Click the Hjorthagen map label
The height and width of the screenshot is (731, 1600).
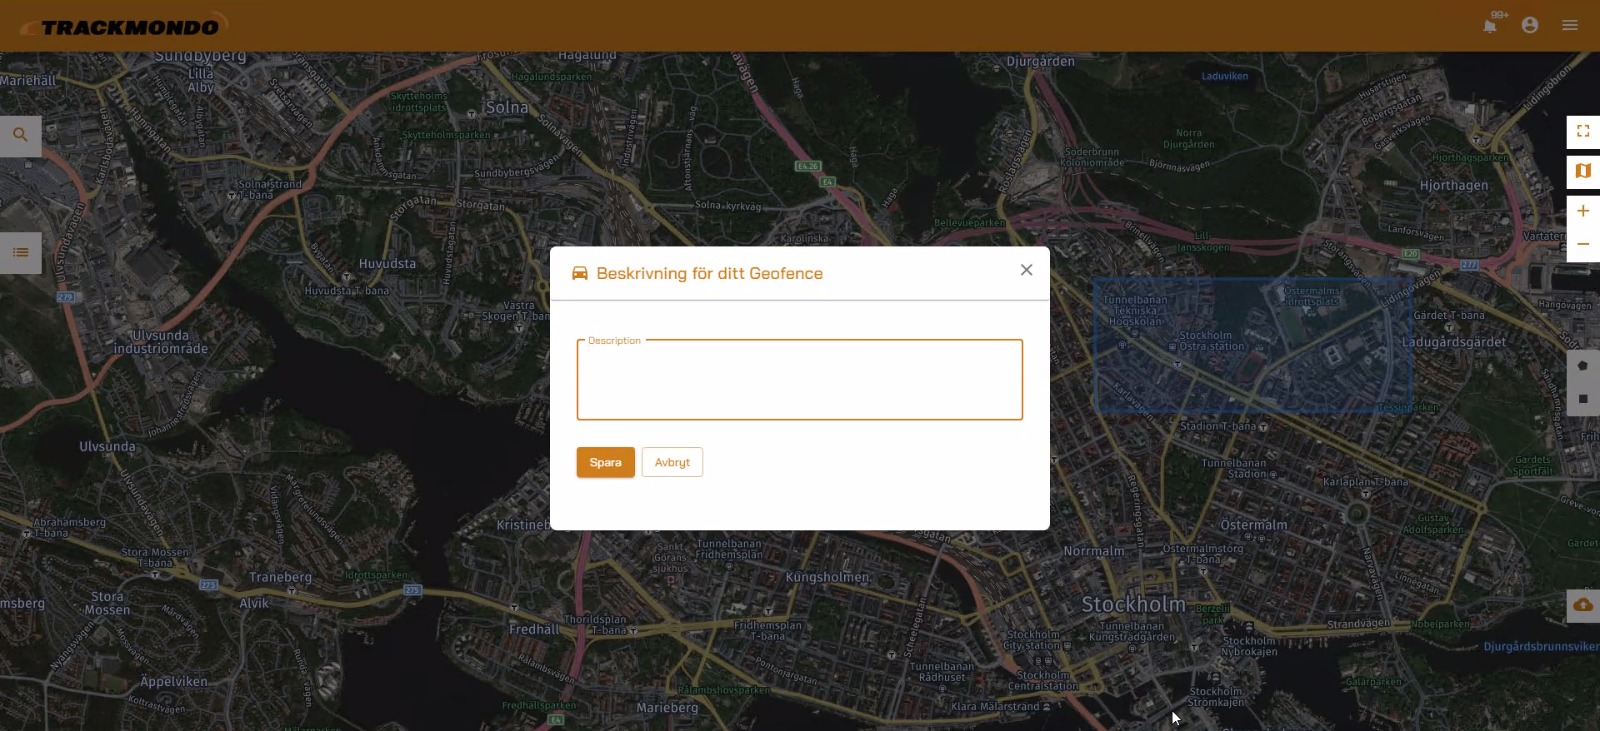1454,185
